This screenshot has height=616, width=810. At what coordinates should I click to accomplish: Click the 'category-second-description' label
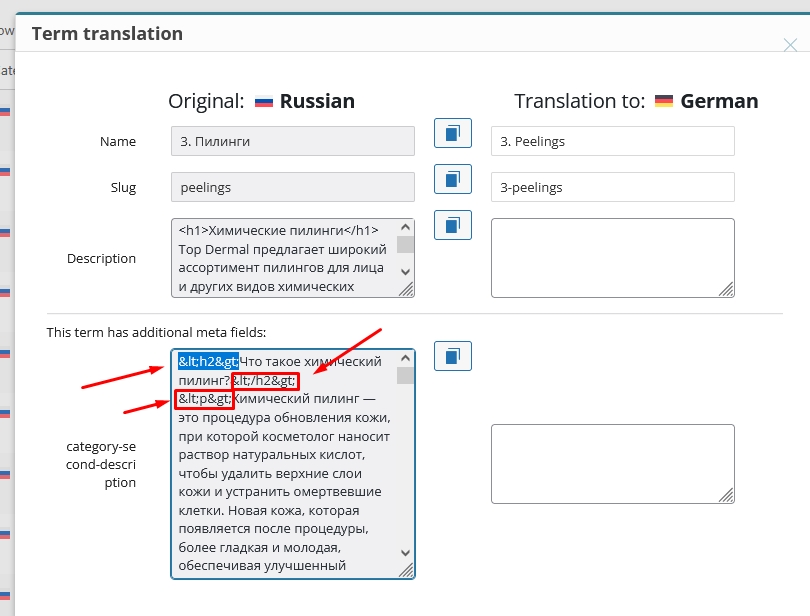point(101,464)
